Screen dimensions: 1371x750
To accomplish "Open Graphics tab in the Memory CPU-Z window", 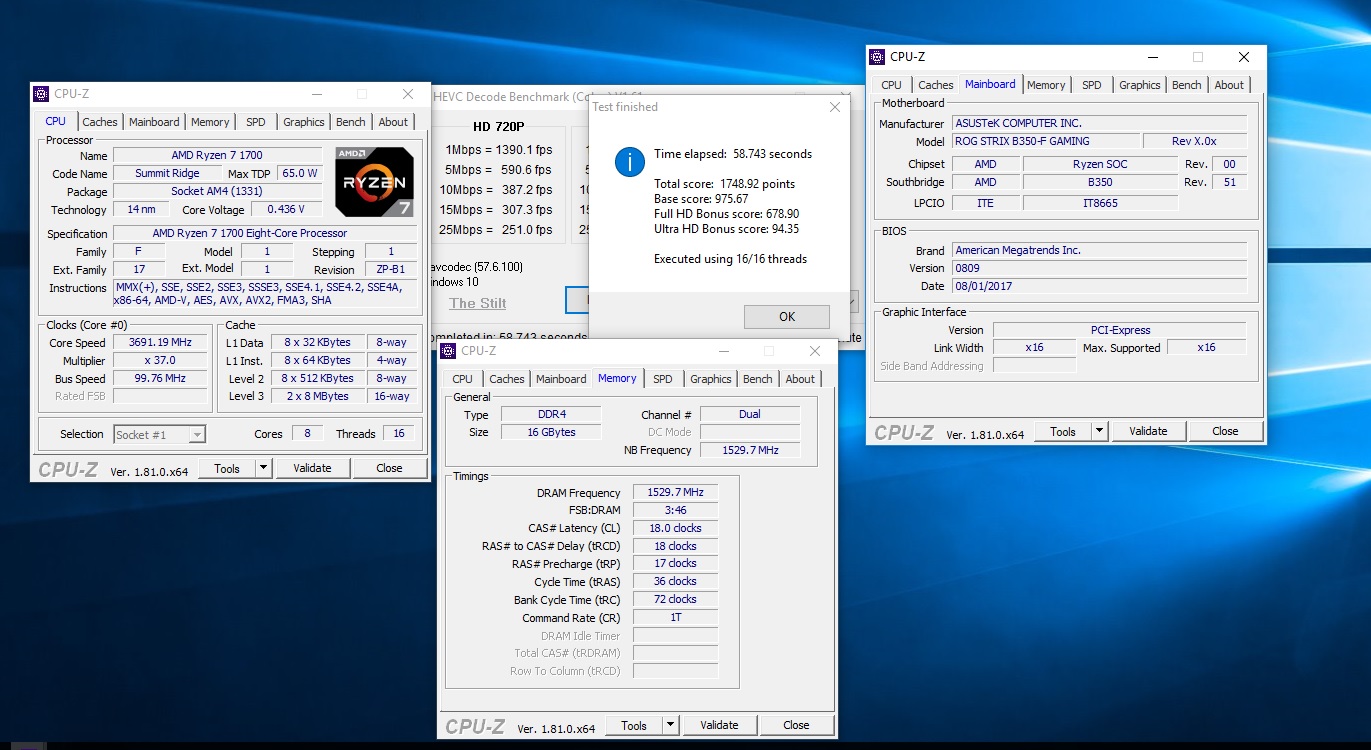I will [710, 379].
